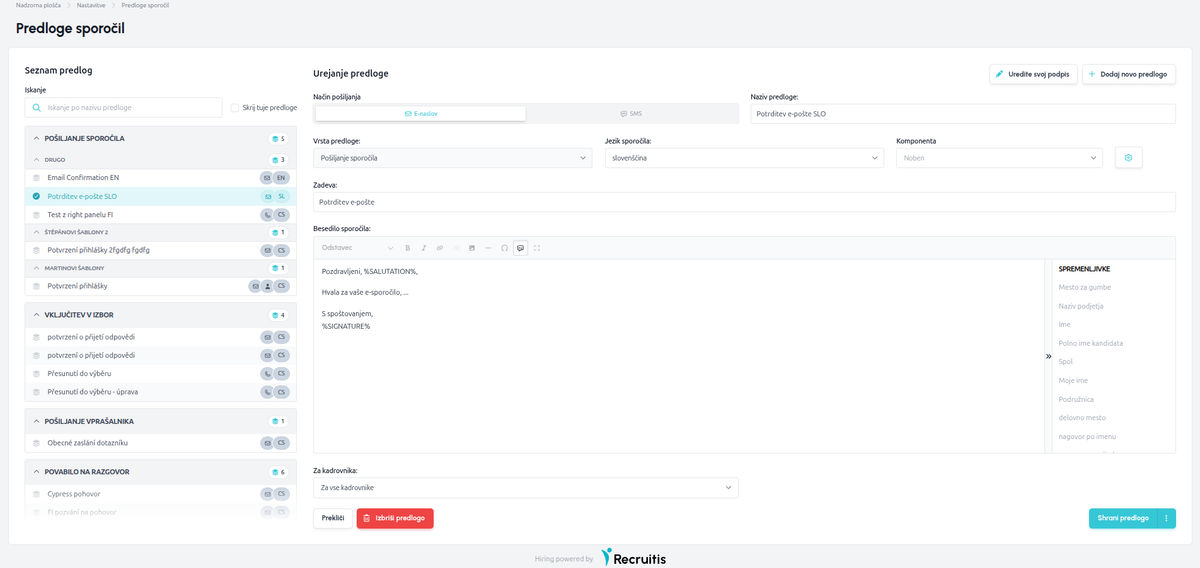Toggle Skrij tuje predloge checkbox
Viewport: 1200px width, 568px height.
(234, 107)
